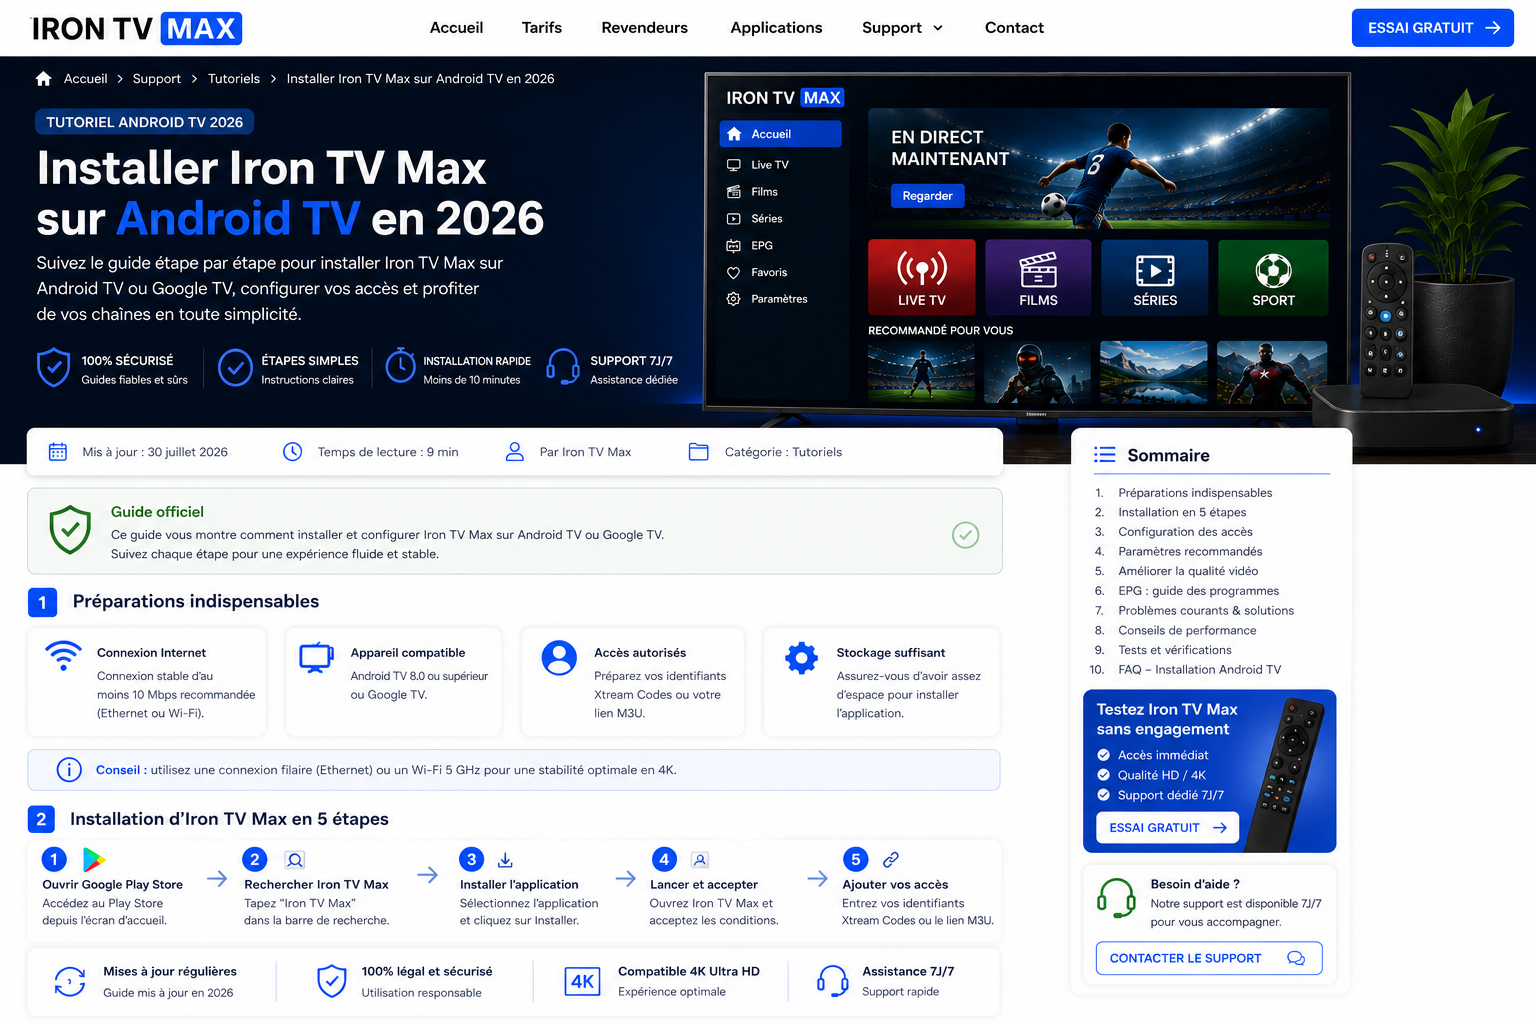Click the Google Play Store icon
The width and height of the screenshot is (1536, 1024).
(x=94, y=859)
